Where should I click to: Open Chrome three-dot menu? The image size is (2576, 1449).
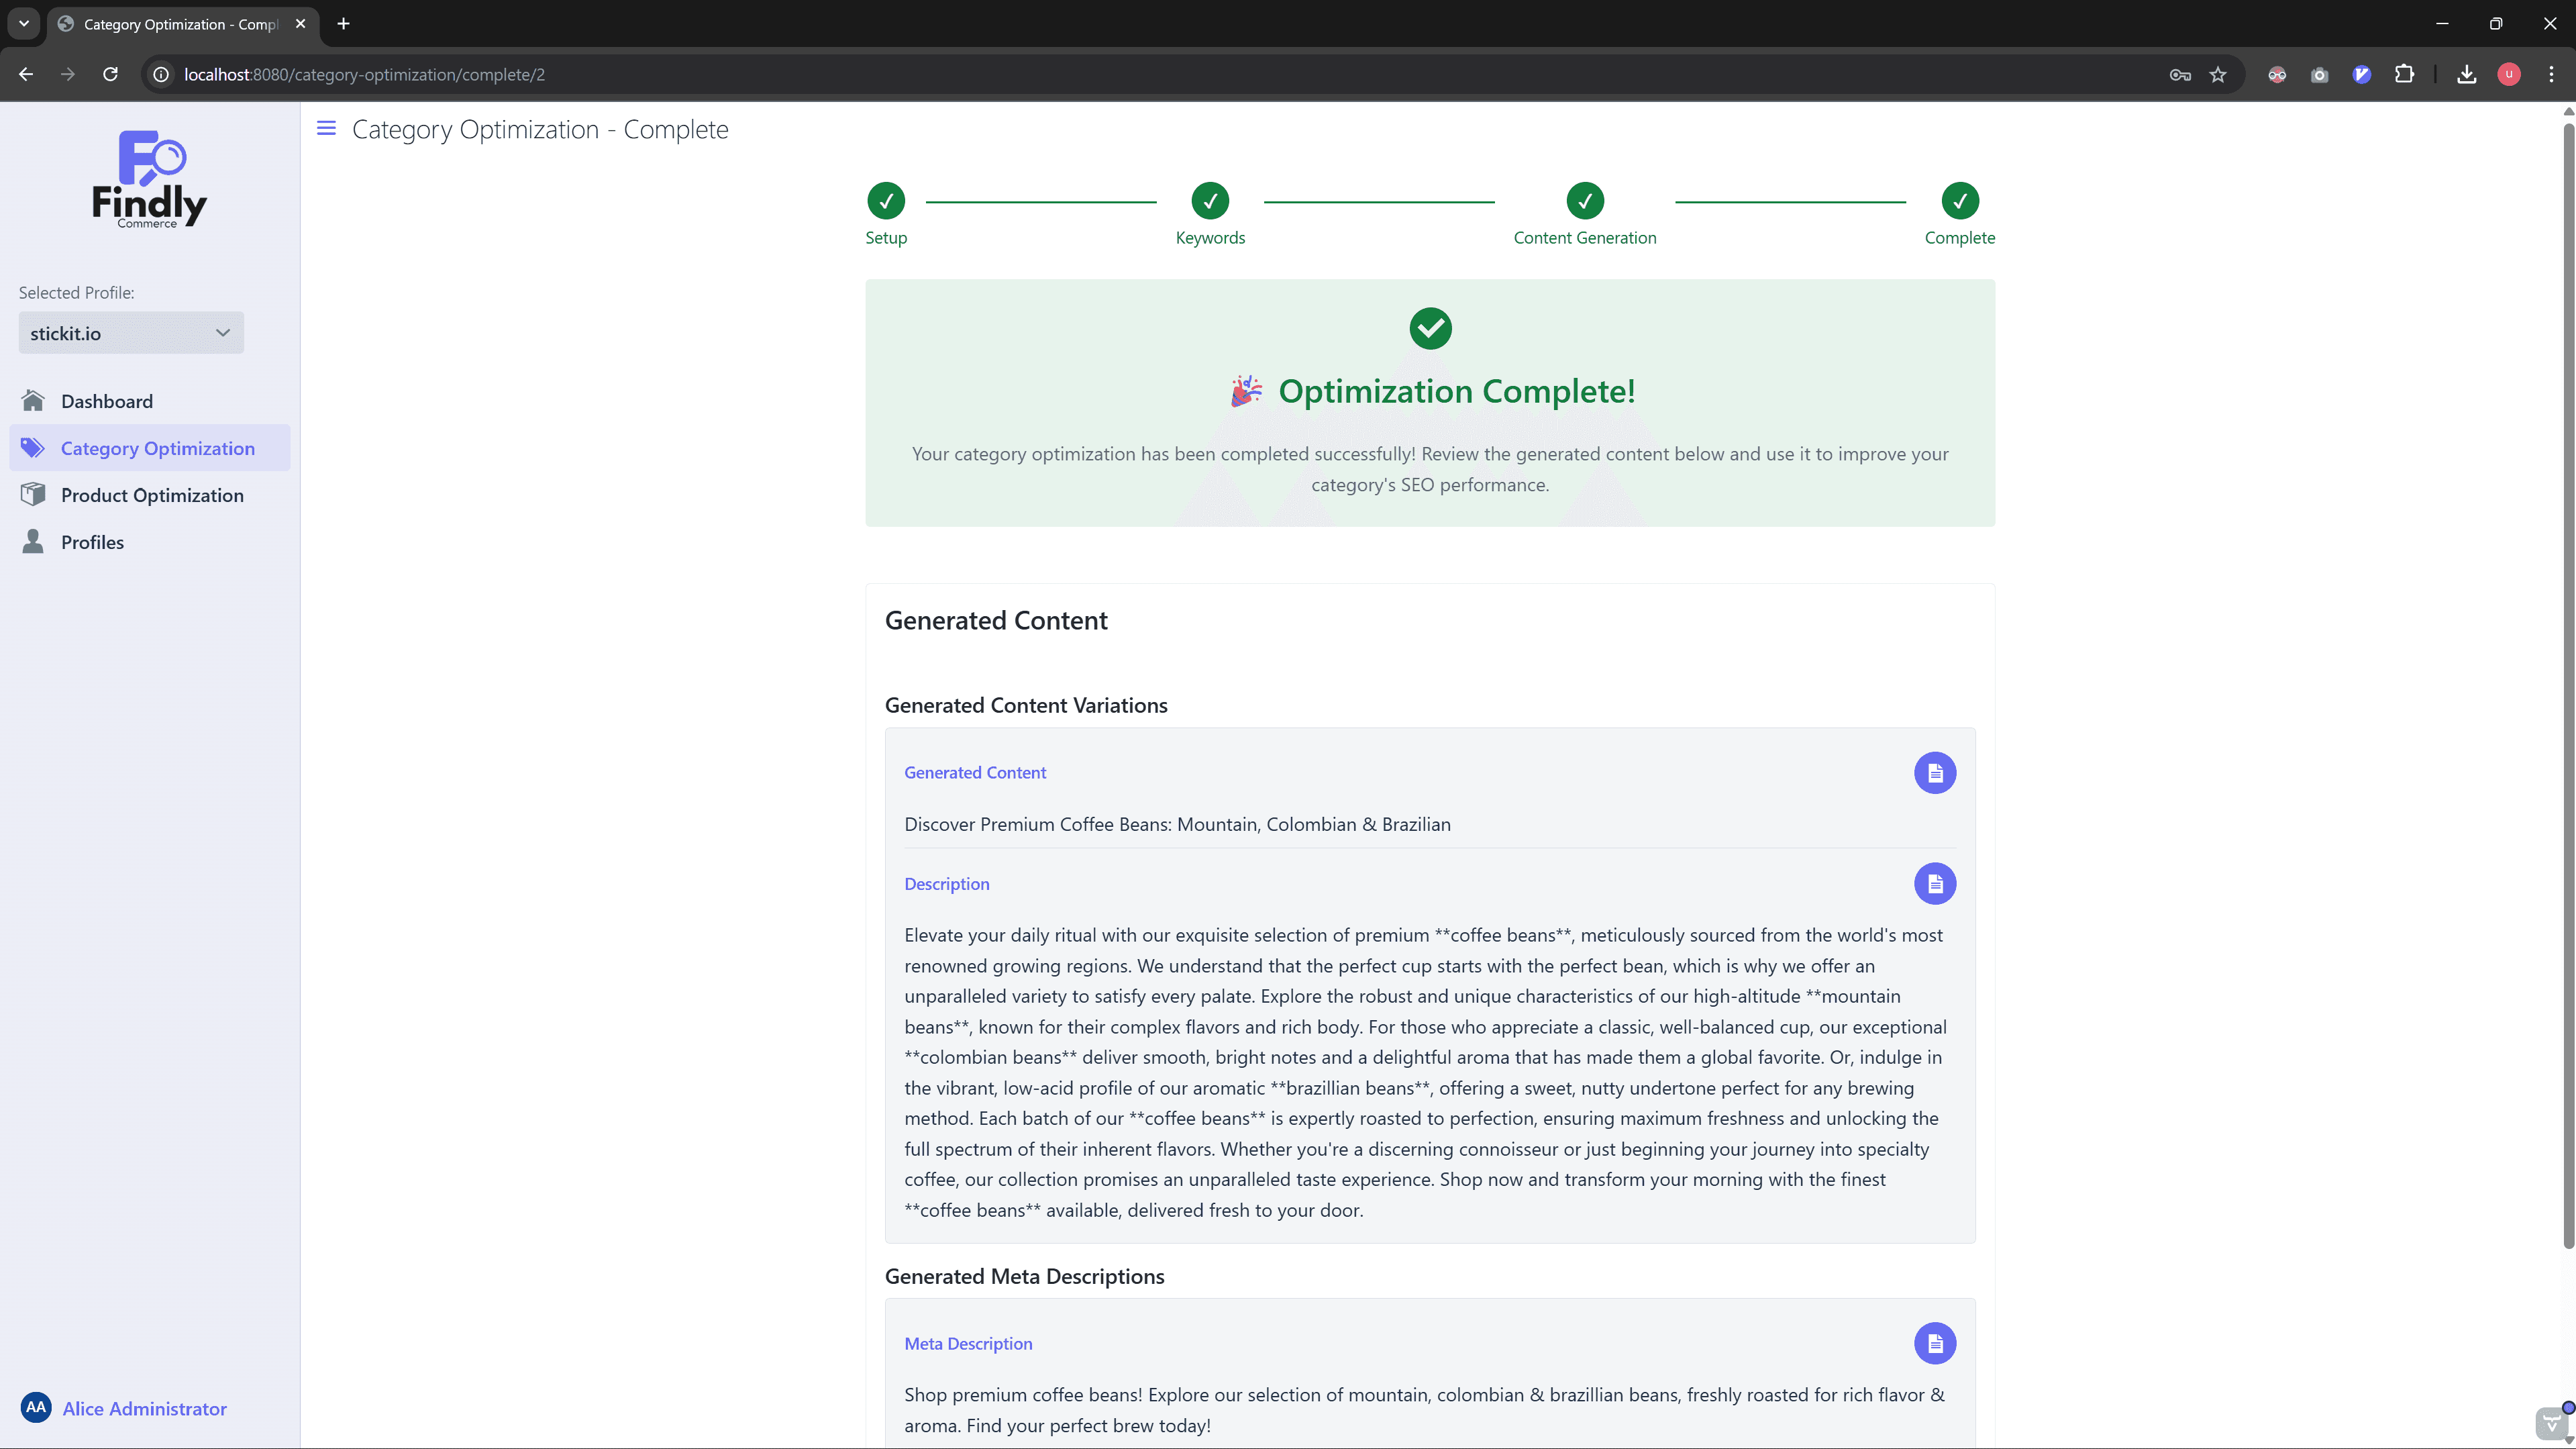pyautogui.click(x=2550, y=75)
